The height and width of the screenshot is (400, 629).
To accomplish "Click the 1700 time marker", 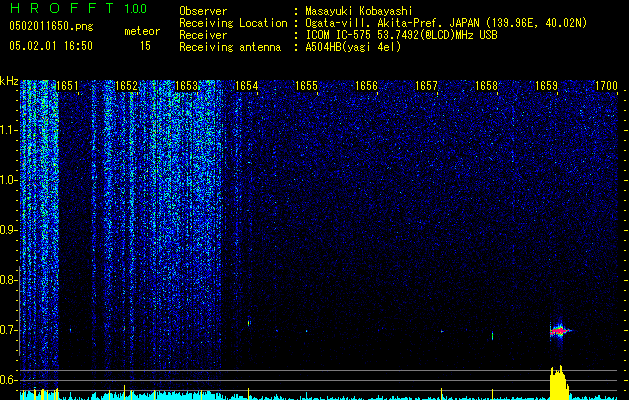I will point(606,86).
